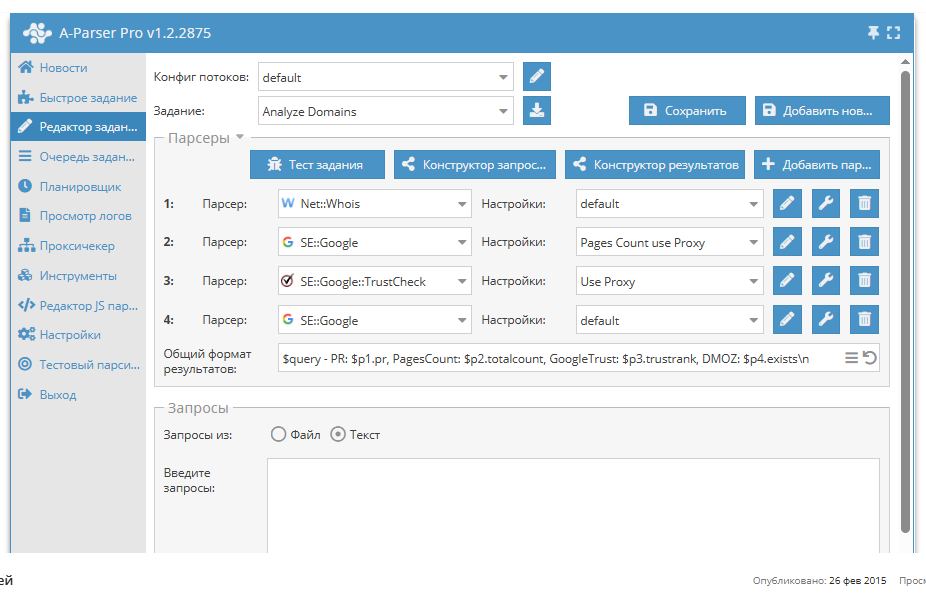
Task: Click the download icon beside the Задание dropdown
Action: click(x=537, y=110)
